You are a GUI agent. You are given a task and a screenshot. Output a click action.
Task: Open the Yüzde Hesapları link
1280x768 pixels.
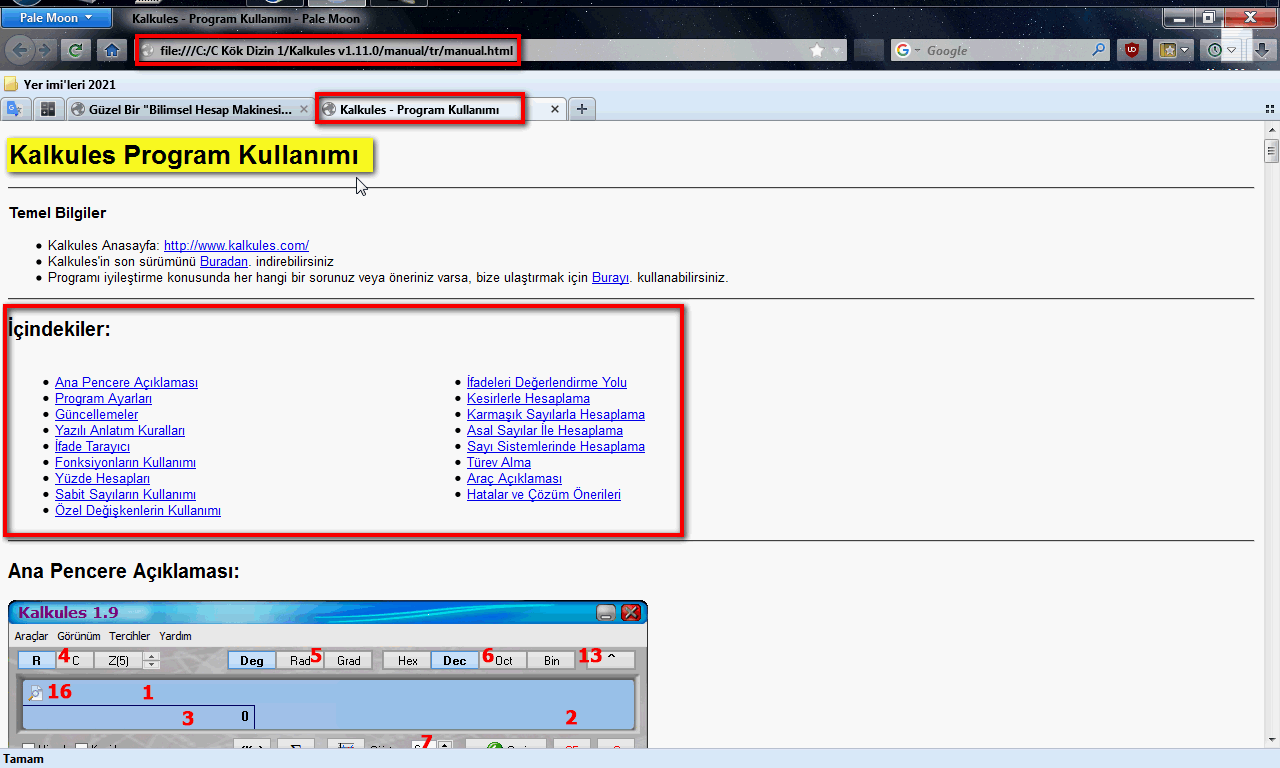tap(102, 478)
